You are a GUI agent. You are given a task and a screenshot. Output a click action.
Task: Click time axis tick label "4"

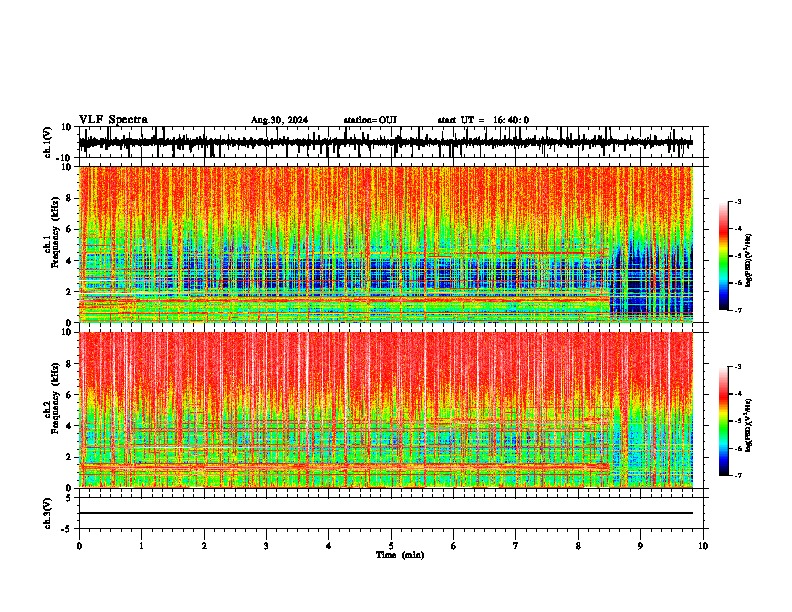(x=329, y=546)
